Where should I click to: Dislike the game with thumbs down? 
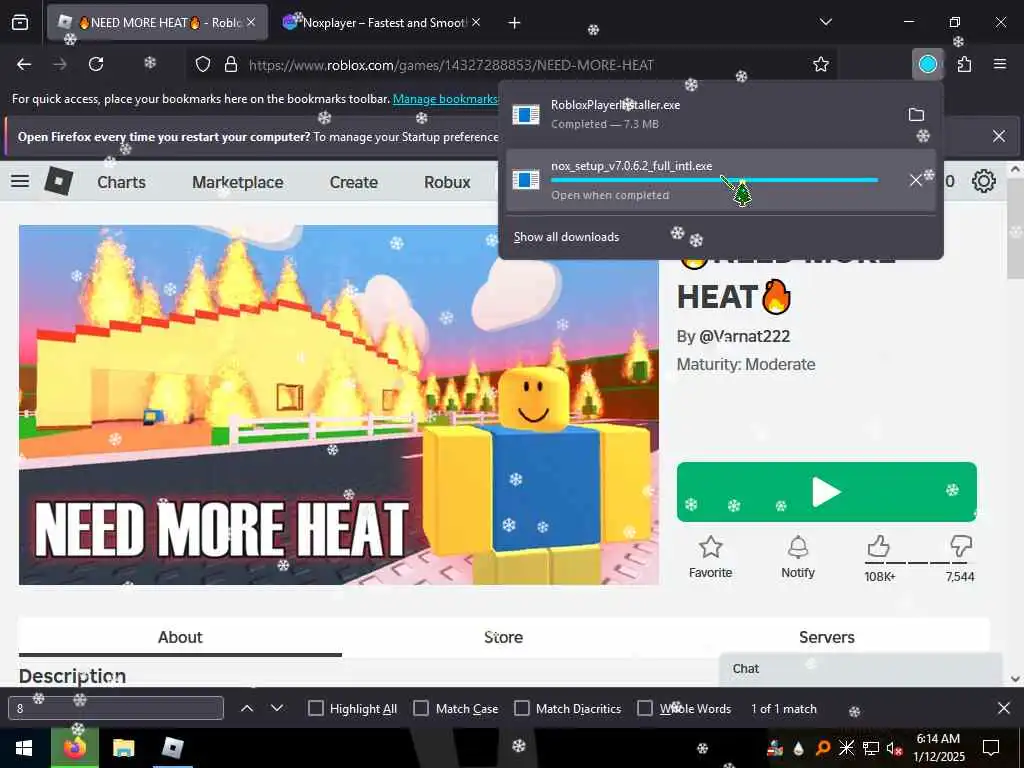961,547
